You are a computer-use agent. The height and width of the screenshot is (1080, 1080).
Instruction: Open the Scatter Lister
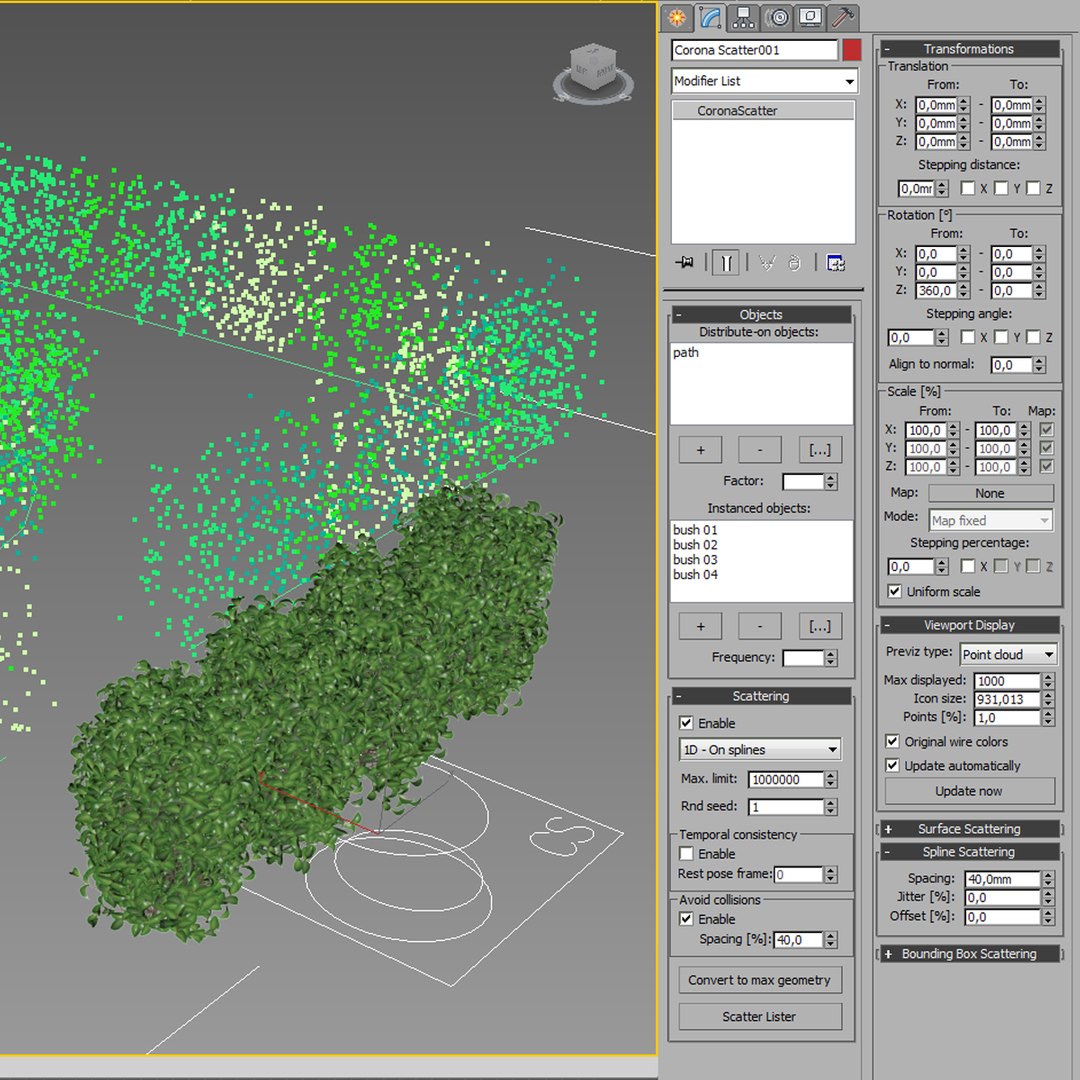(x=760, y=1017)
